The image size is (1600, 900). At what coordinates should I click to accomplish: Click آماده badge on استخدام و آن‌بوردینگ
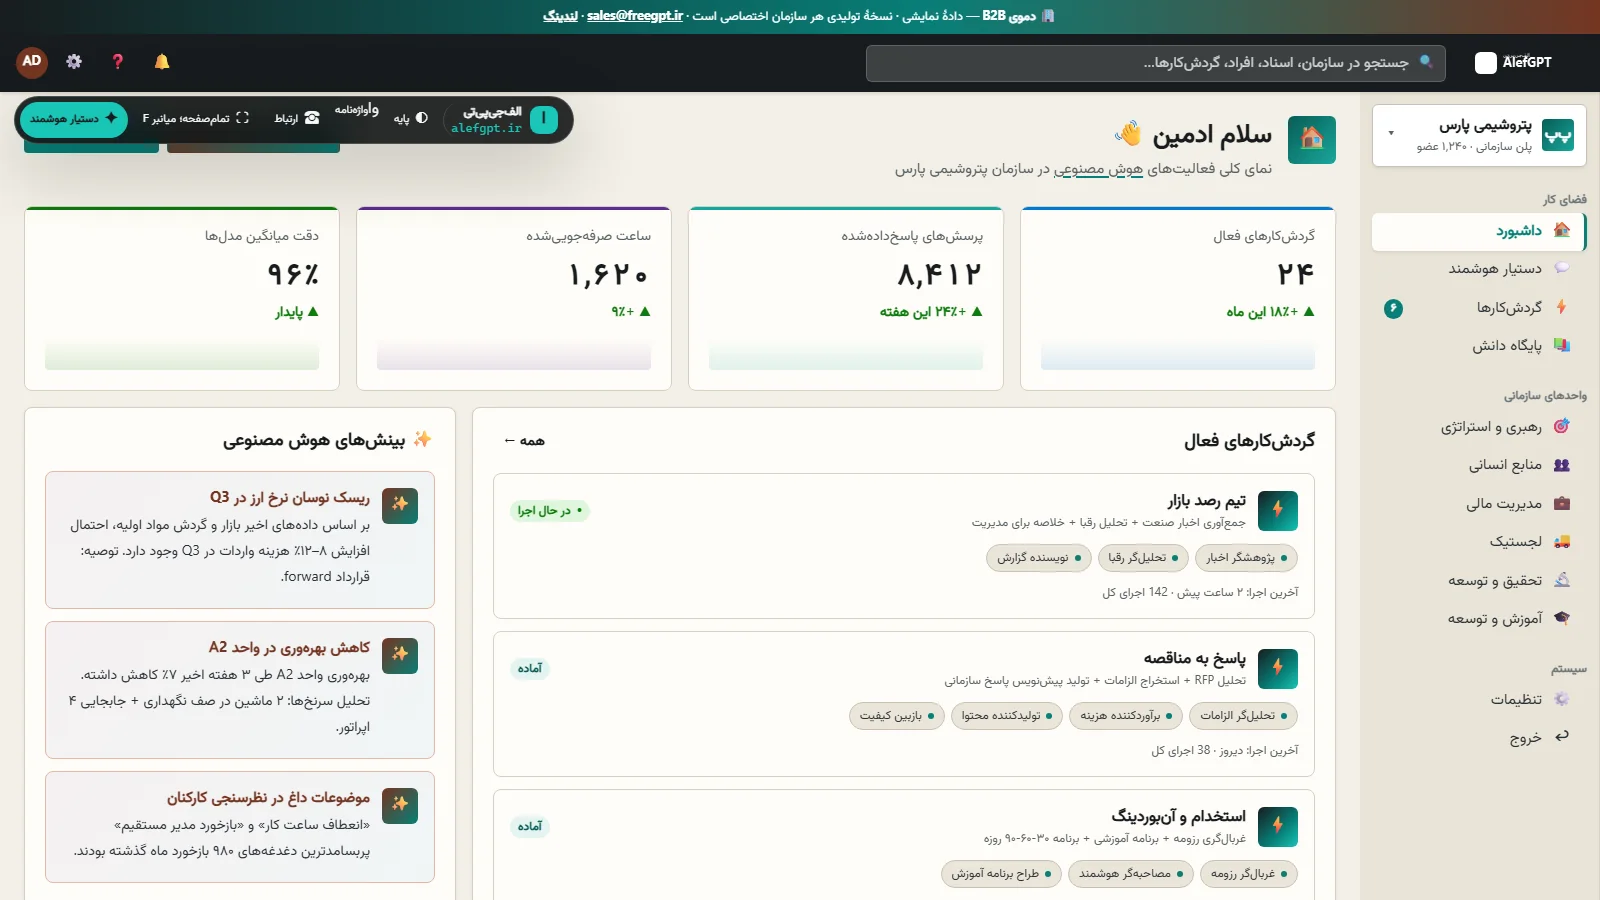(x=530, y=826)
